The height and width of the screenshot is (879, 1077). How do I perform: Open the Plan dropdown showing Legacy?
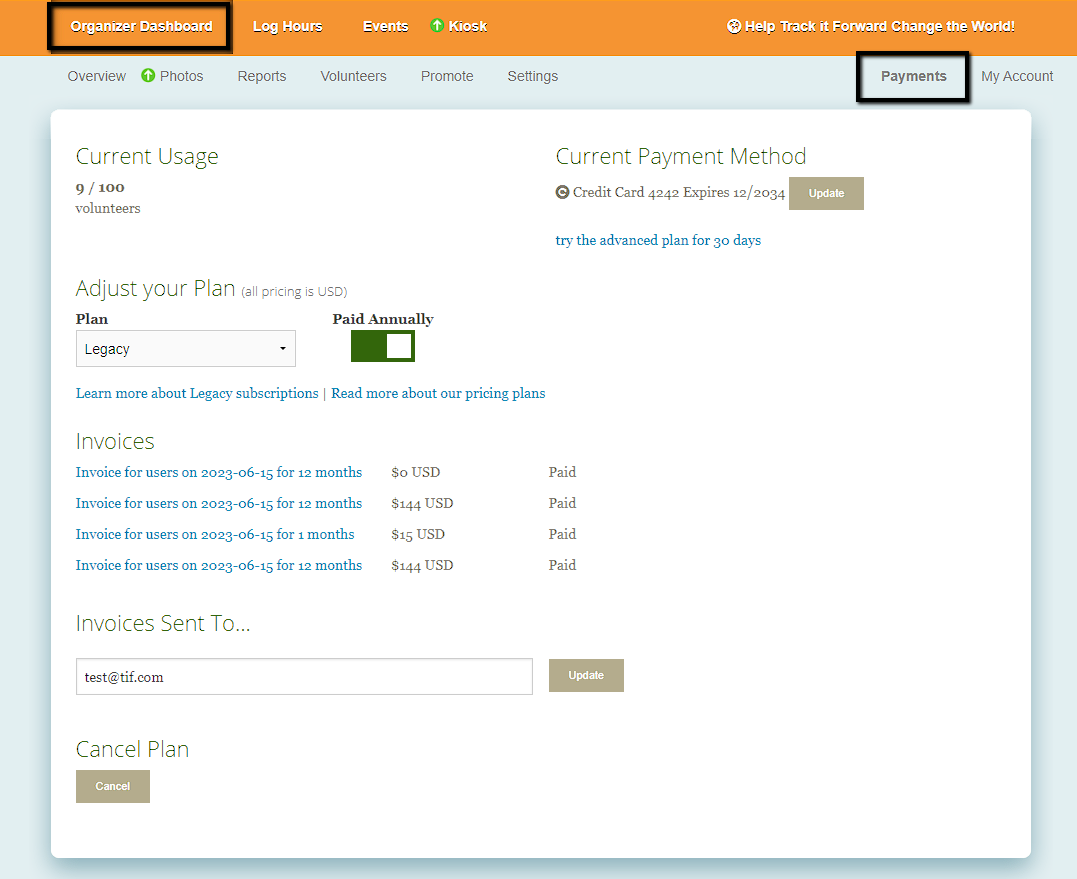pos(186,349)
